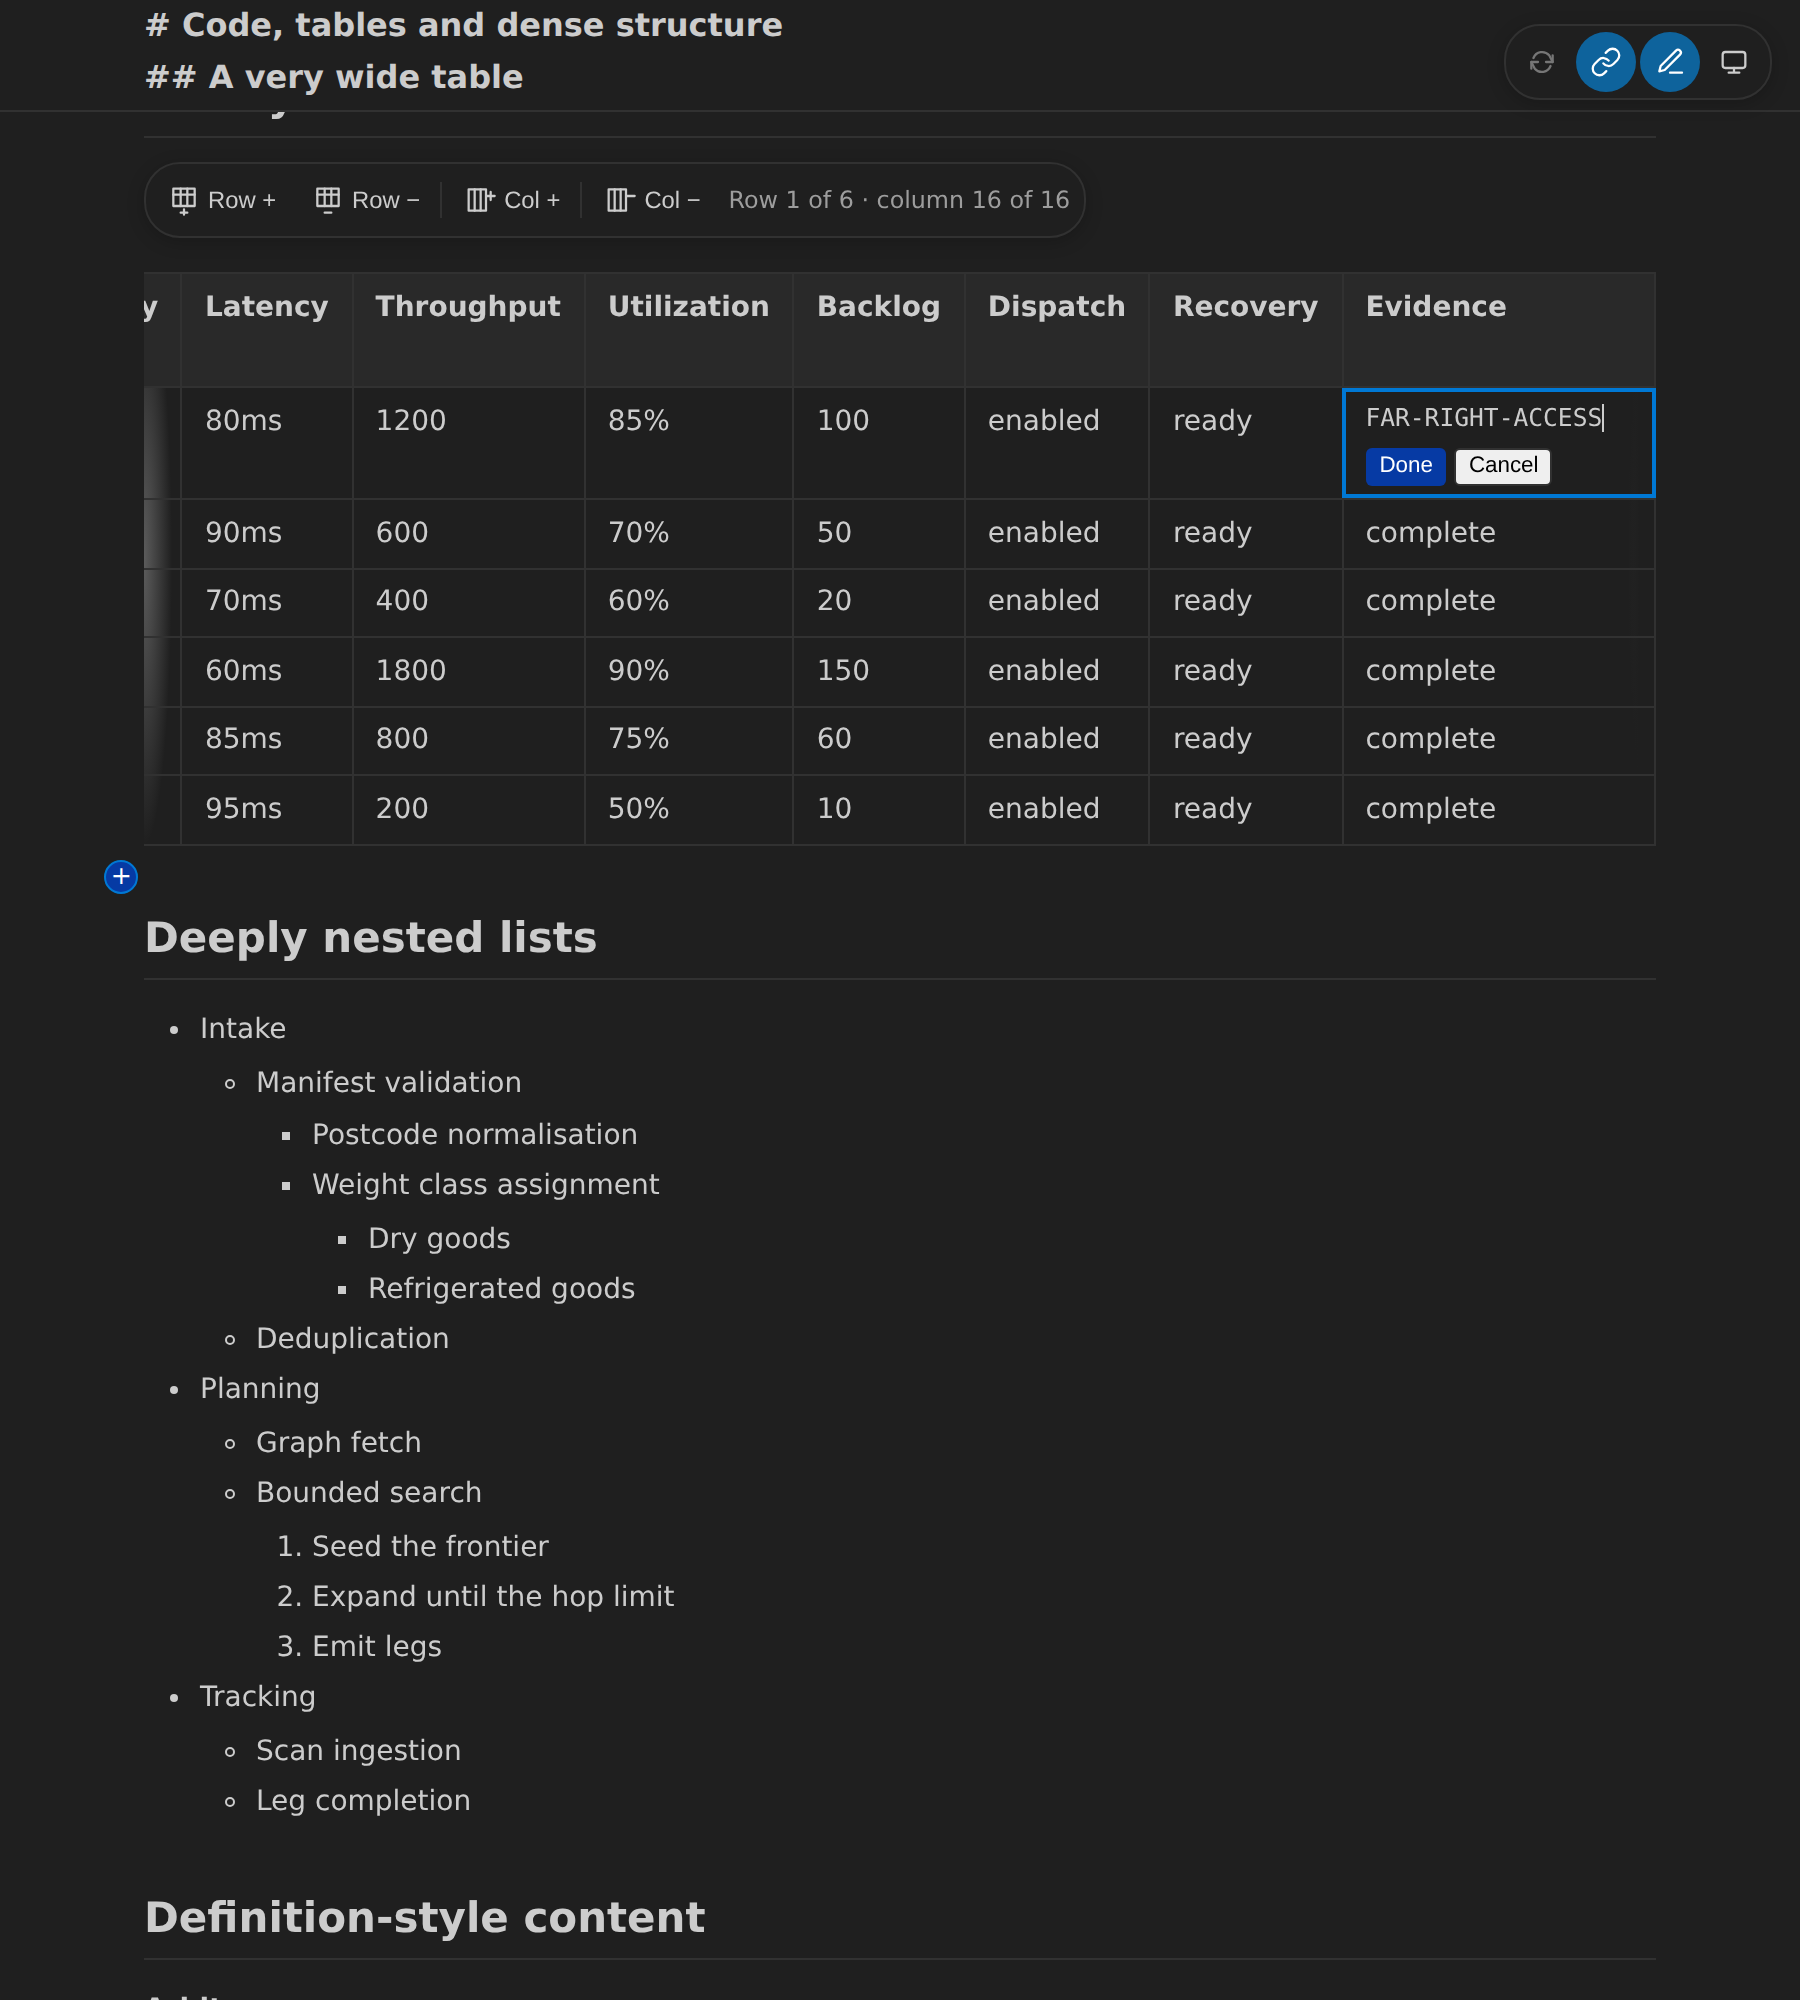Click the 50% utilization cell
The height and width of the screenshot is (2000, 1800).
coord(689,809)
